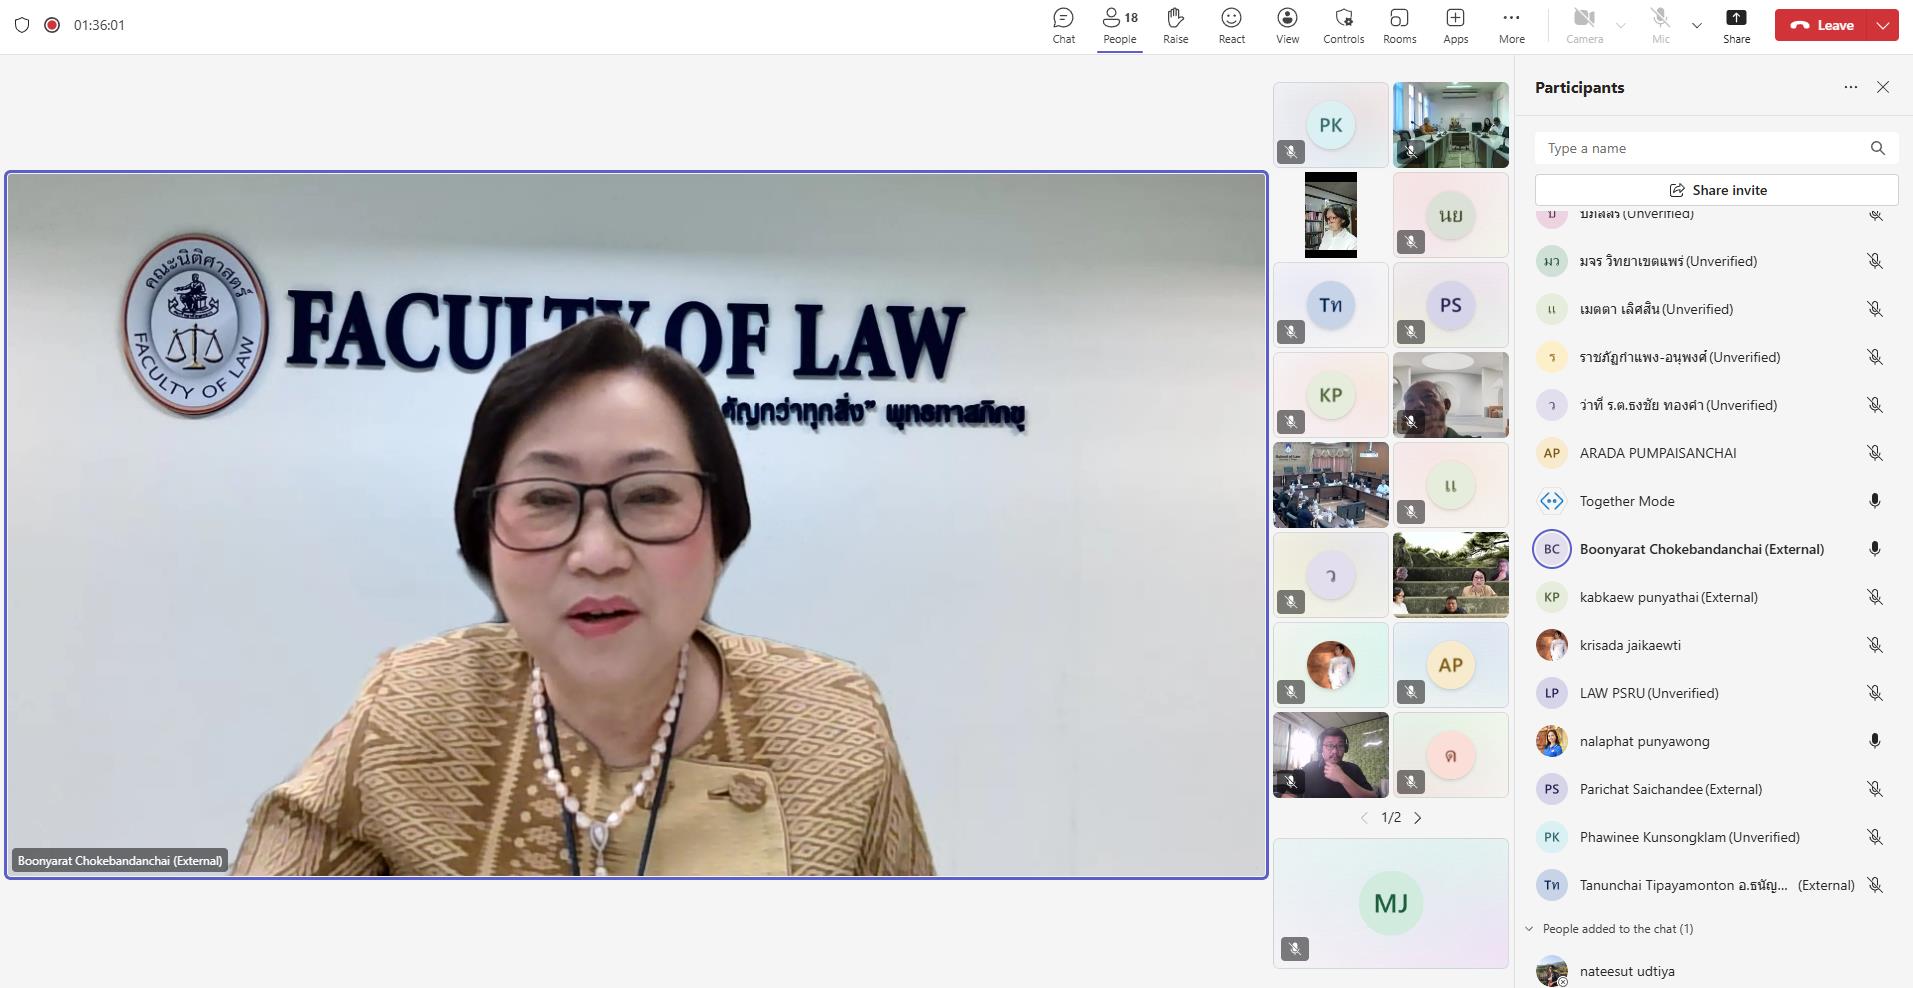The height and width of the screenshot is (988, 1913).
Task: Select the MJ participant tile
Action: (x=1390, y=903)
